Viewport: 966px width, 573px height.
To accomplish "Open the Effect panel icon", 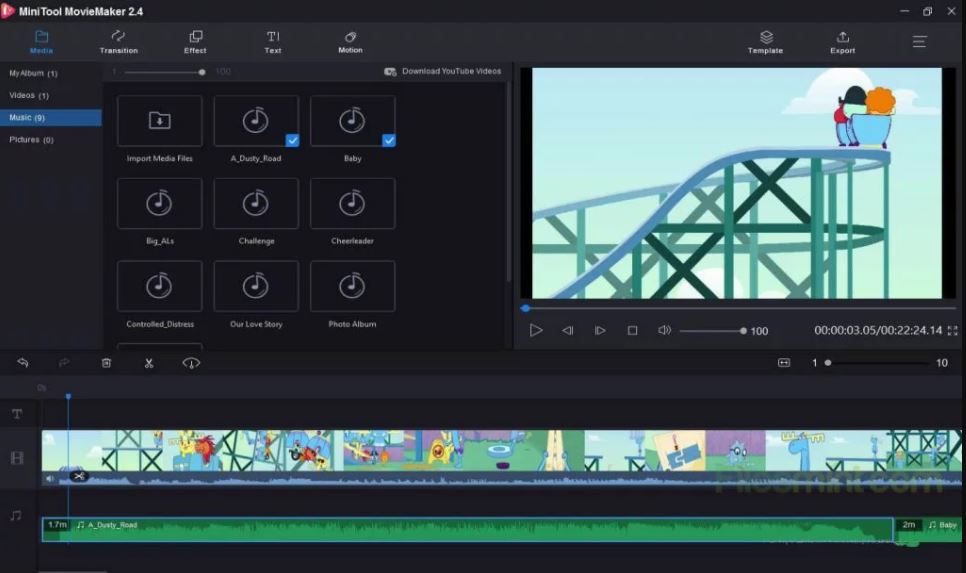I will pos(195,36).
